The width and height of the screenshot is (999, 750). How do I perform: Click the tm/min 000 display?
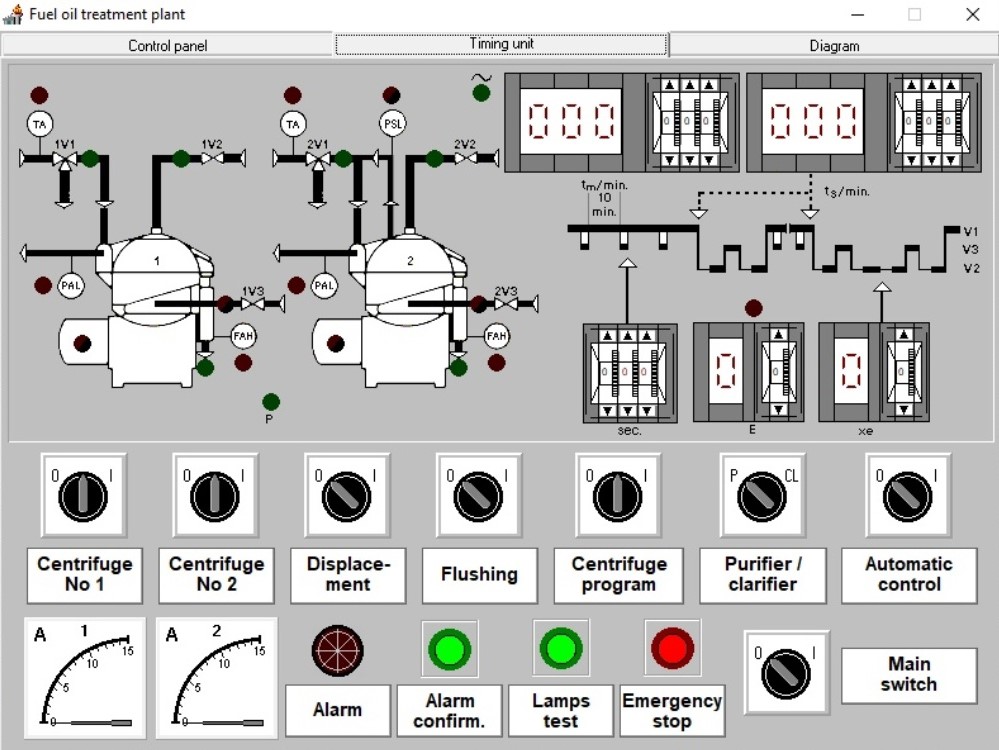[570, 121]
